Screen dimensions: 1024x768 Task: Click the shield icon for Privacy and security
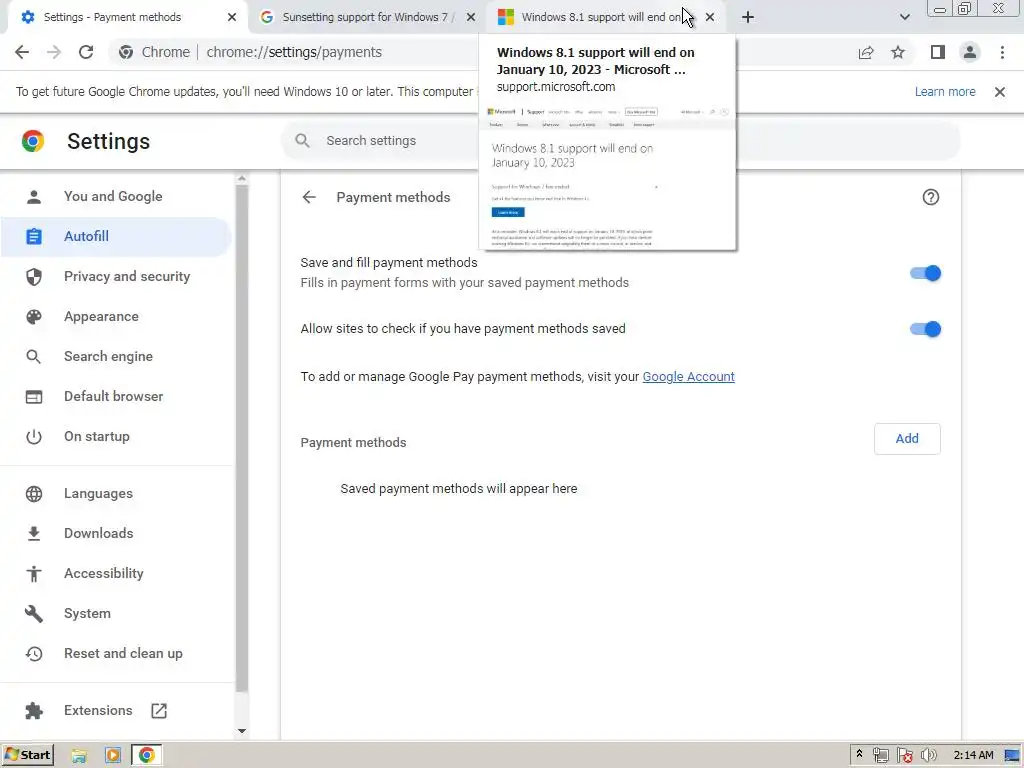33,277
